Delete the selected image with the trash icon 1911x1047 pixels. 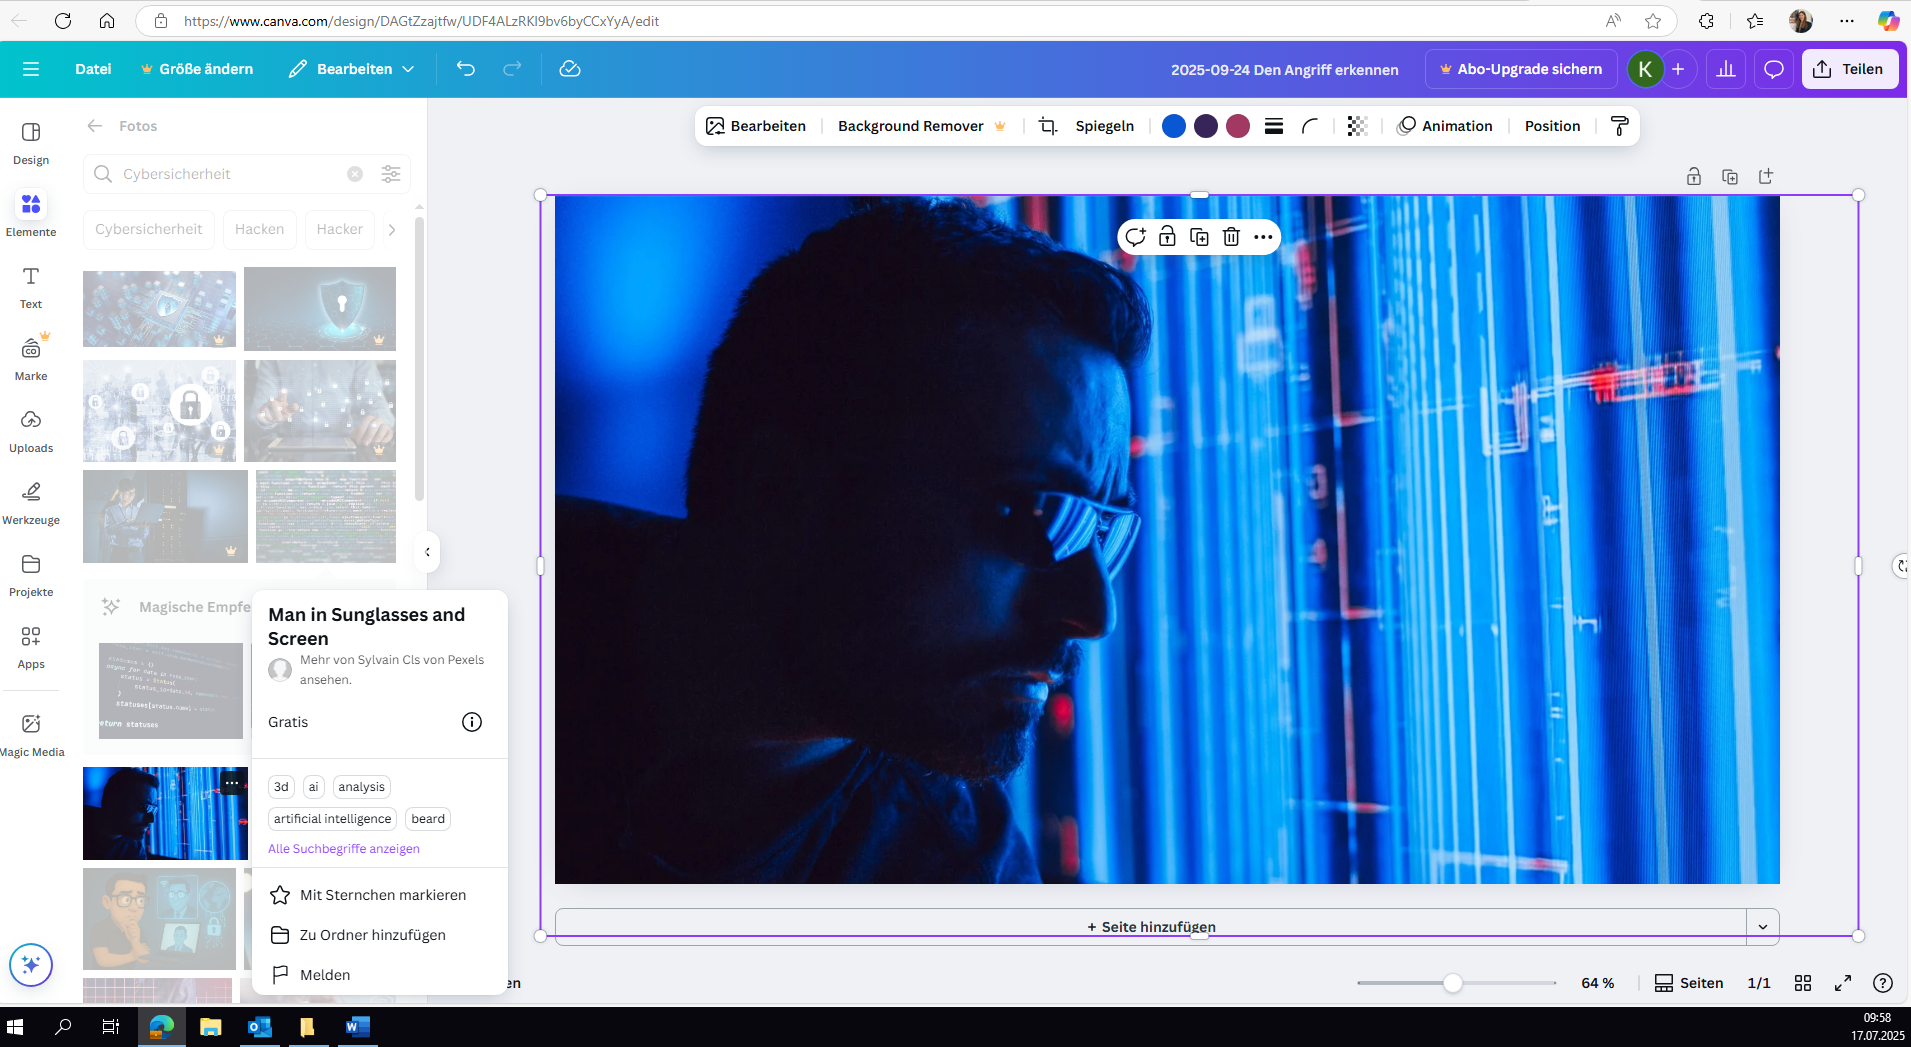click(1231, 237)
